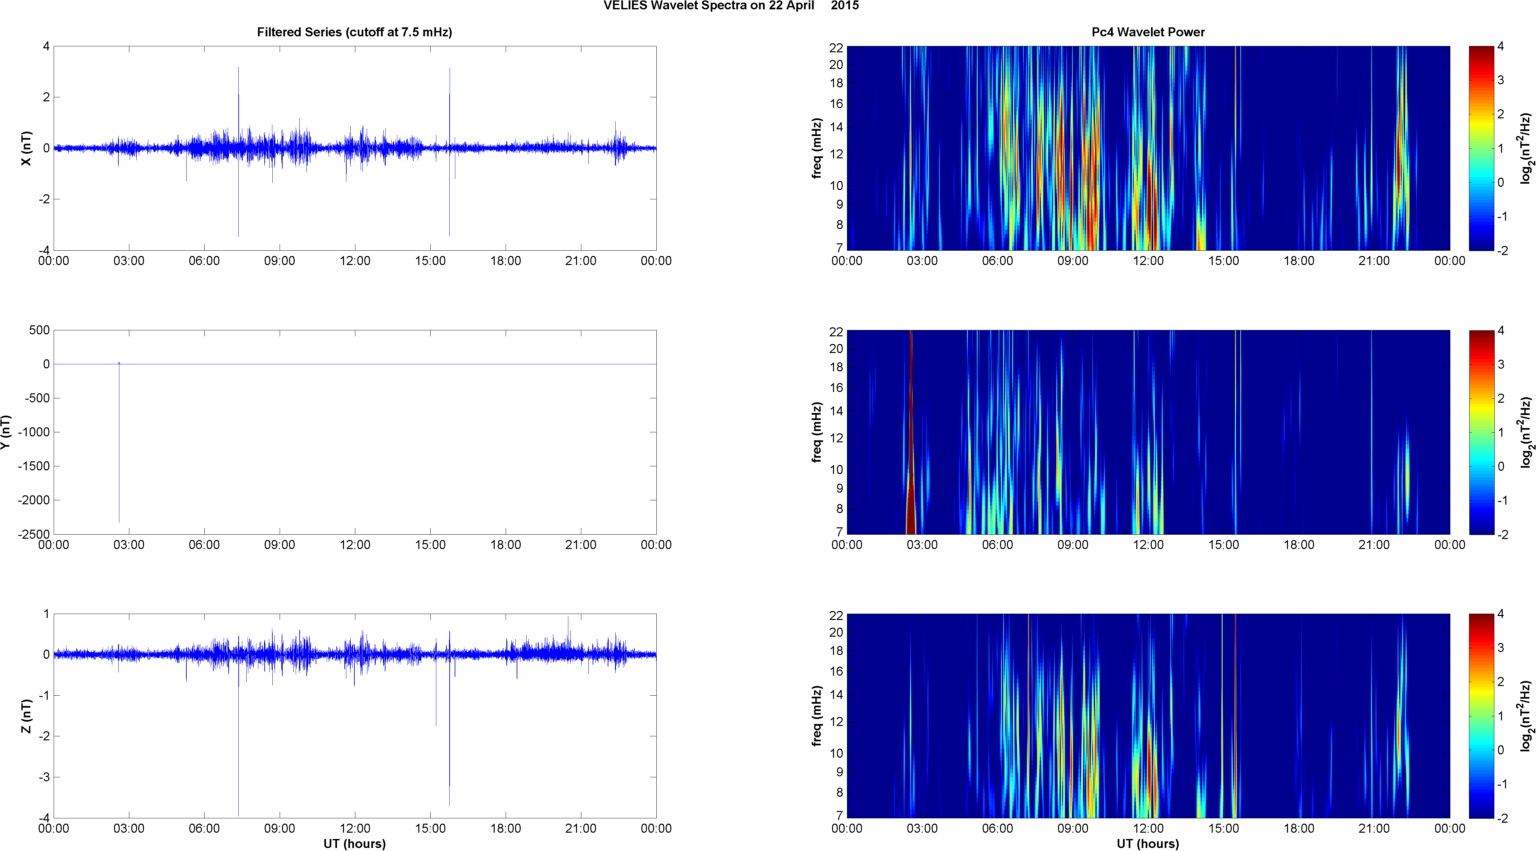This screenshot has height=851, width=1536.
Task: Click the 14 frequency tick of the middle spectrogram
Action: click(x=836, y=411)
